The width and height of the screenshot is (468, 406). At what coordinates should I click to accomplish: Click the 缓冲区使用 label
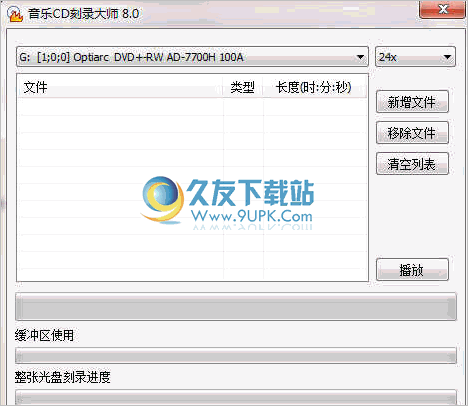coord(44,335)
